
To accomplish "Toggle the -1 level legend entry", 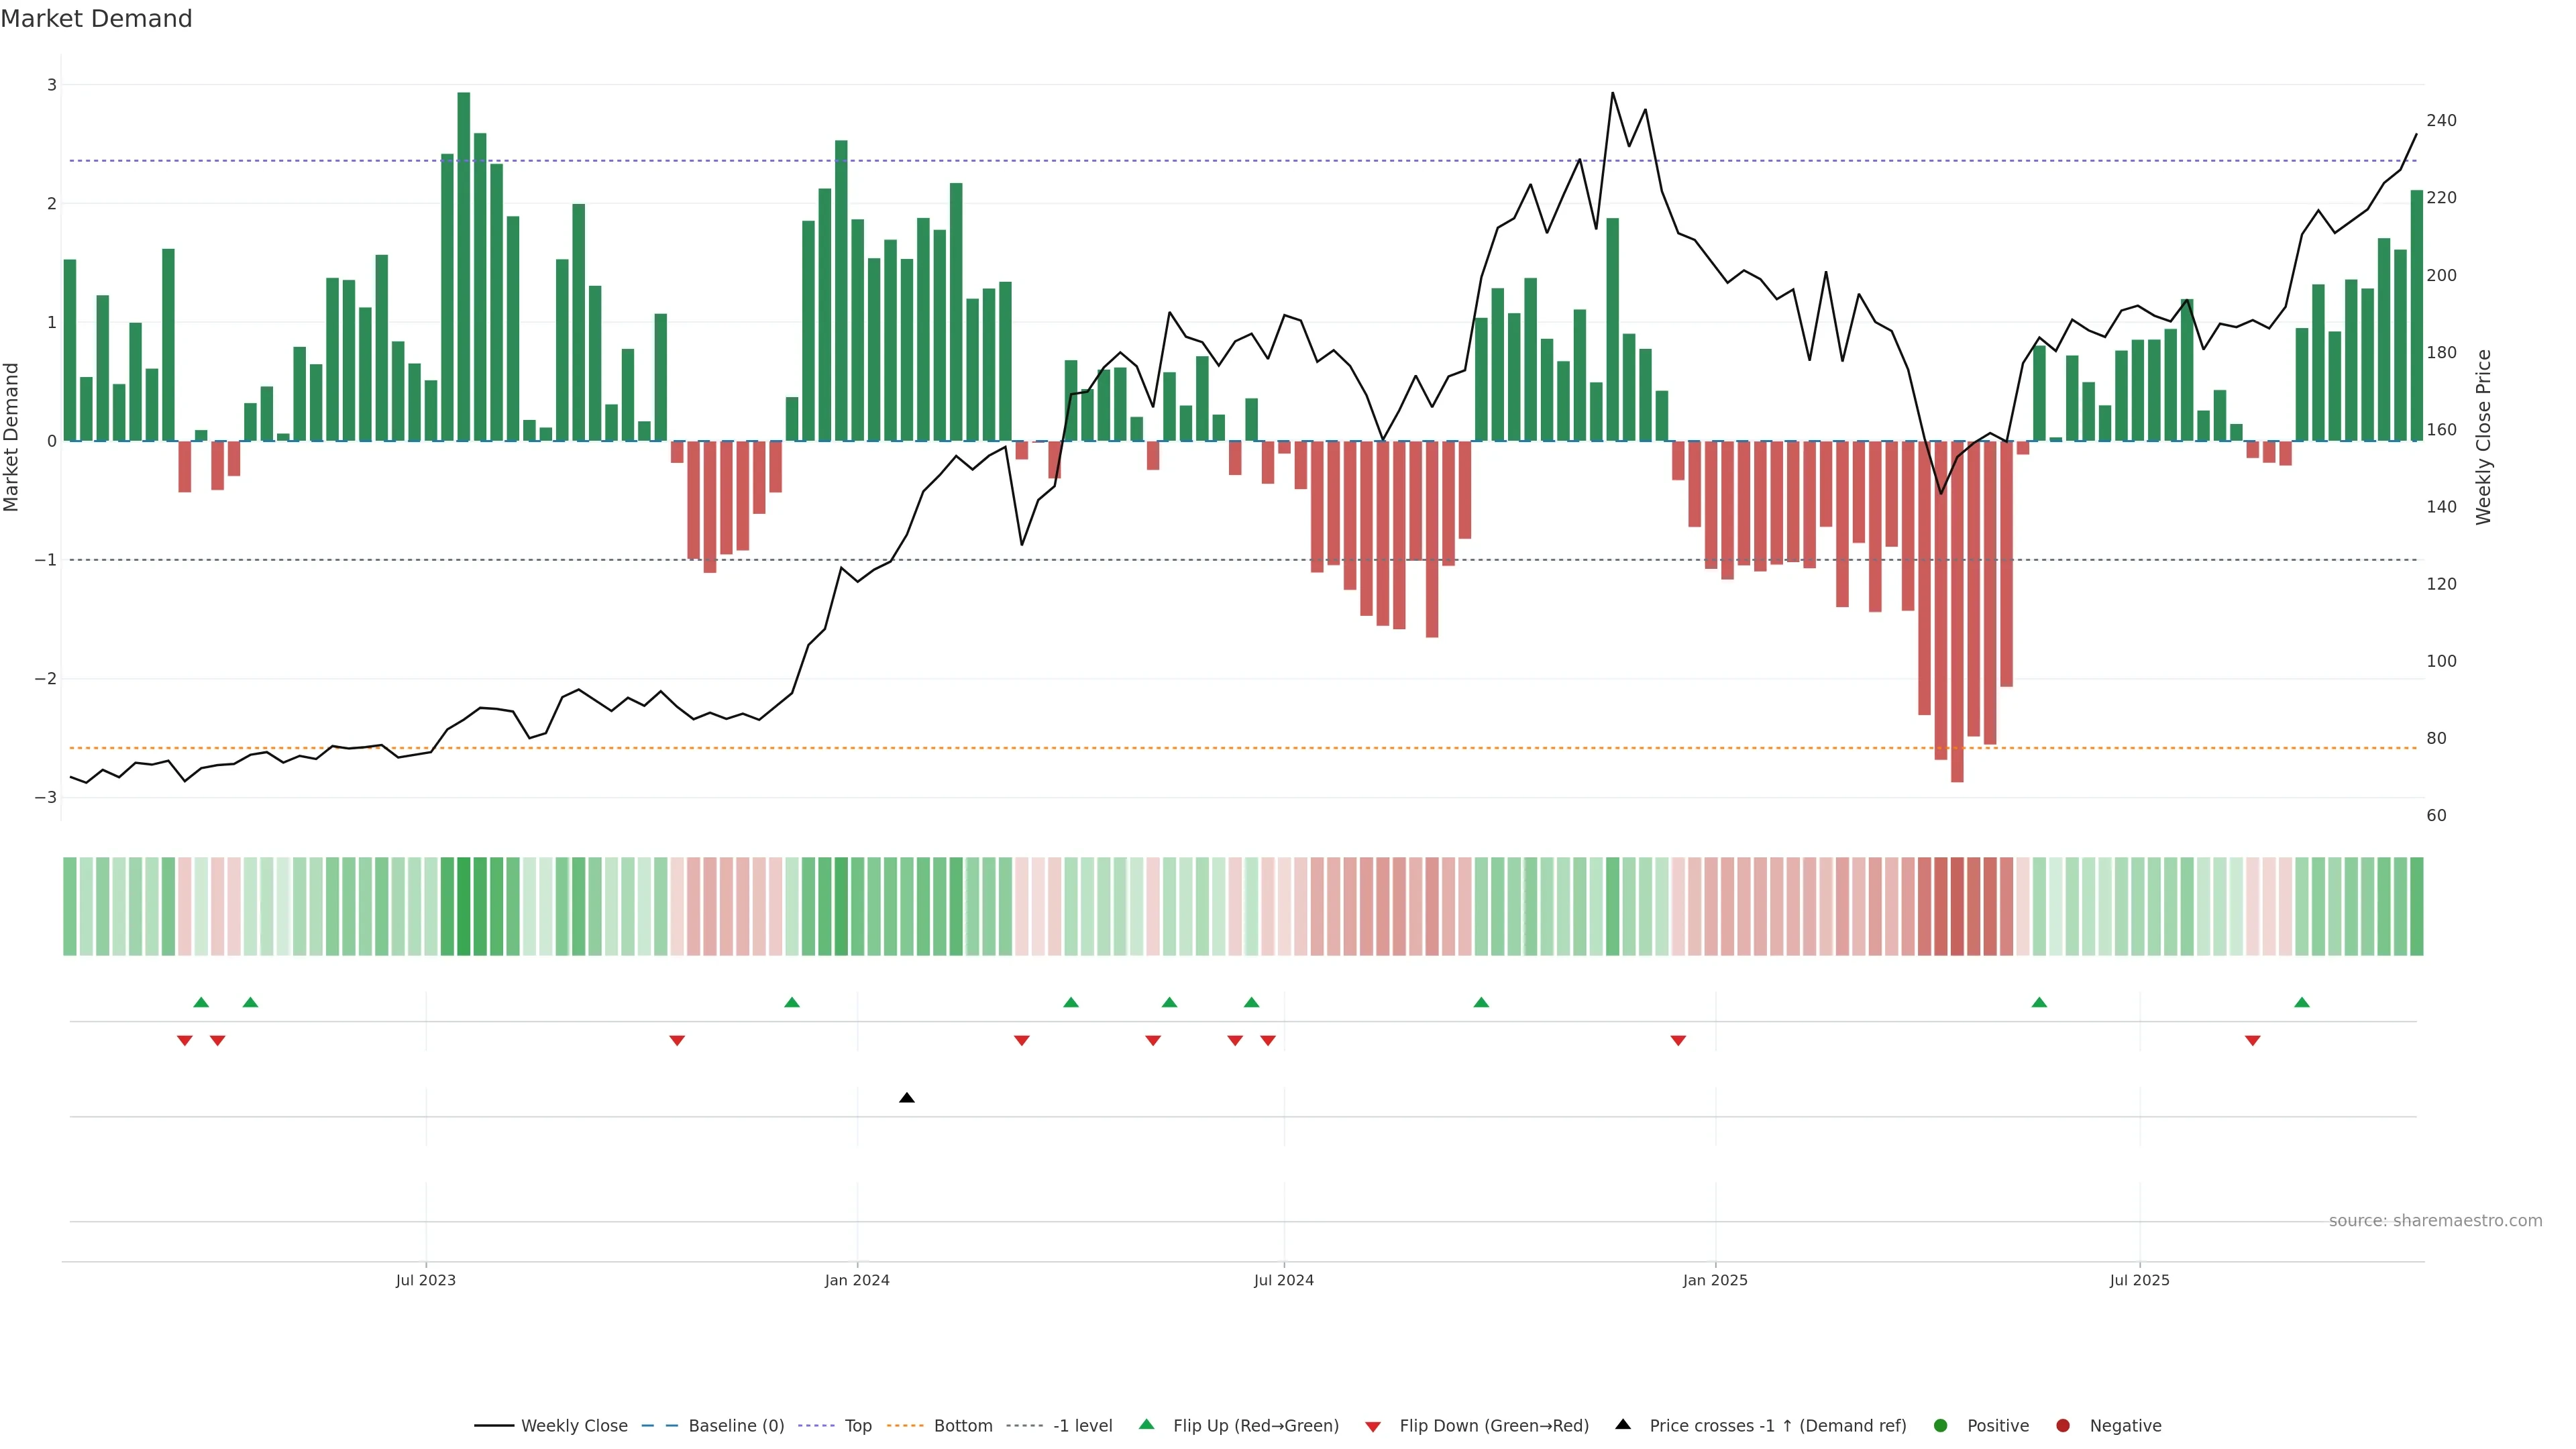I will pos(1082,1425).
